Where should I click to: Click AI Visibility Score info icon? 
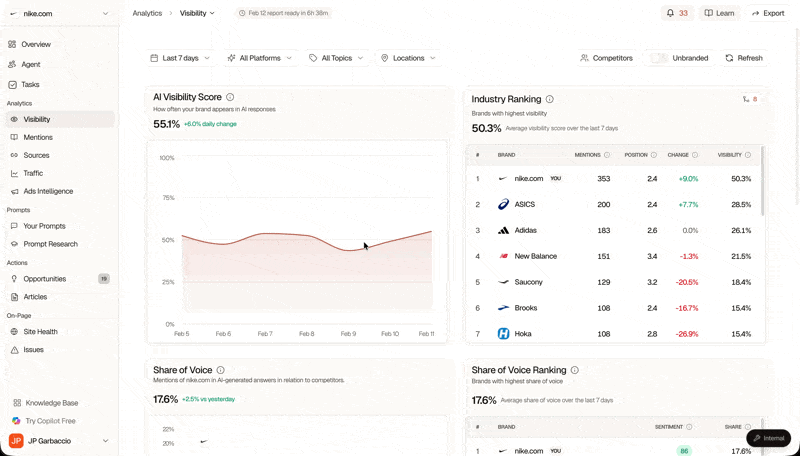pyautogui.click(x=230, y=97)
